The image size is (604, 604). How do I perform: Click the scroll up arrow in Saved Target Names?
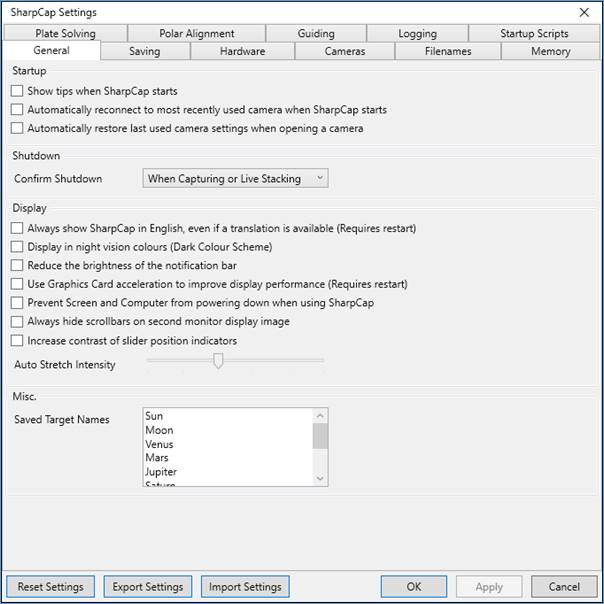point(320,416)
